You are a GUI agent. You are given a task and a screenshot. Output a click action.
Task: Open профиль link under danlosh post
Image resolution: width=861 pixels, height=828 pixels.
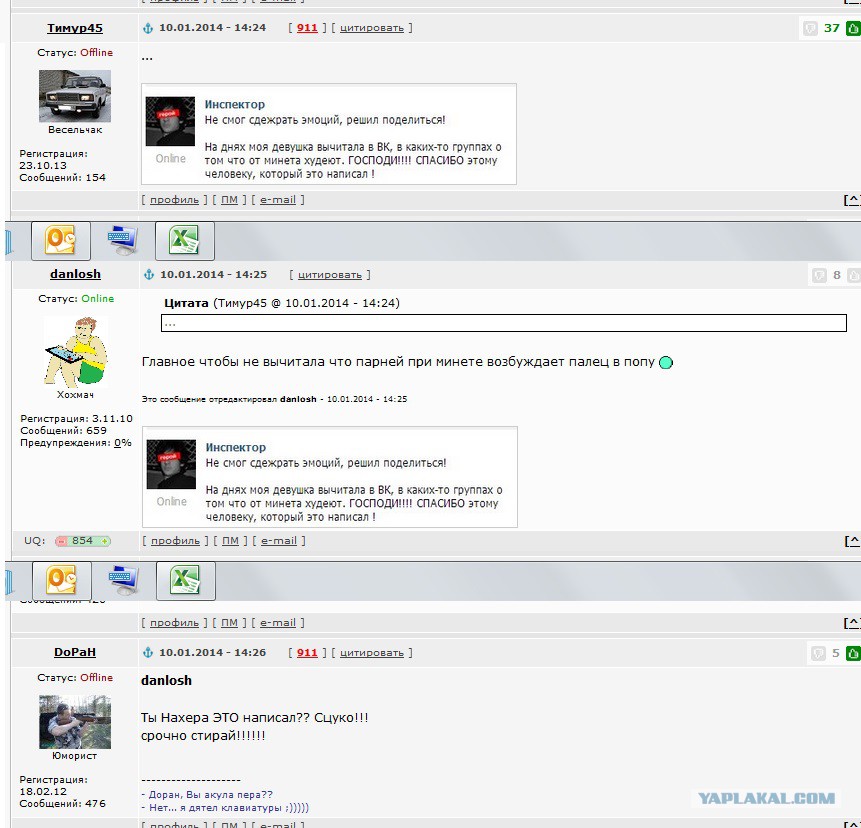175,541
